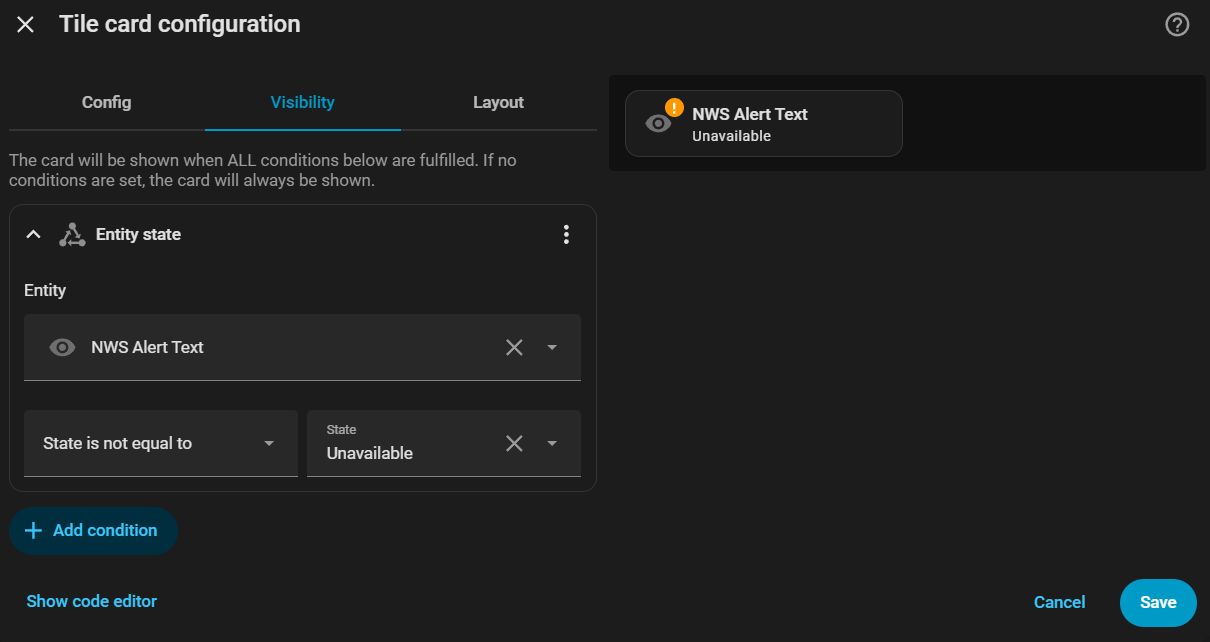Clear the NWS Alert Text entity selection
The height and width of the screenshot is (642, 1210).
(514, 348)
